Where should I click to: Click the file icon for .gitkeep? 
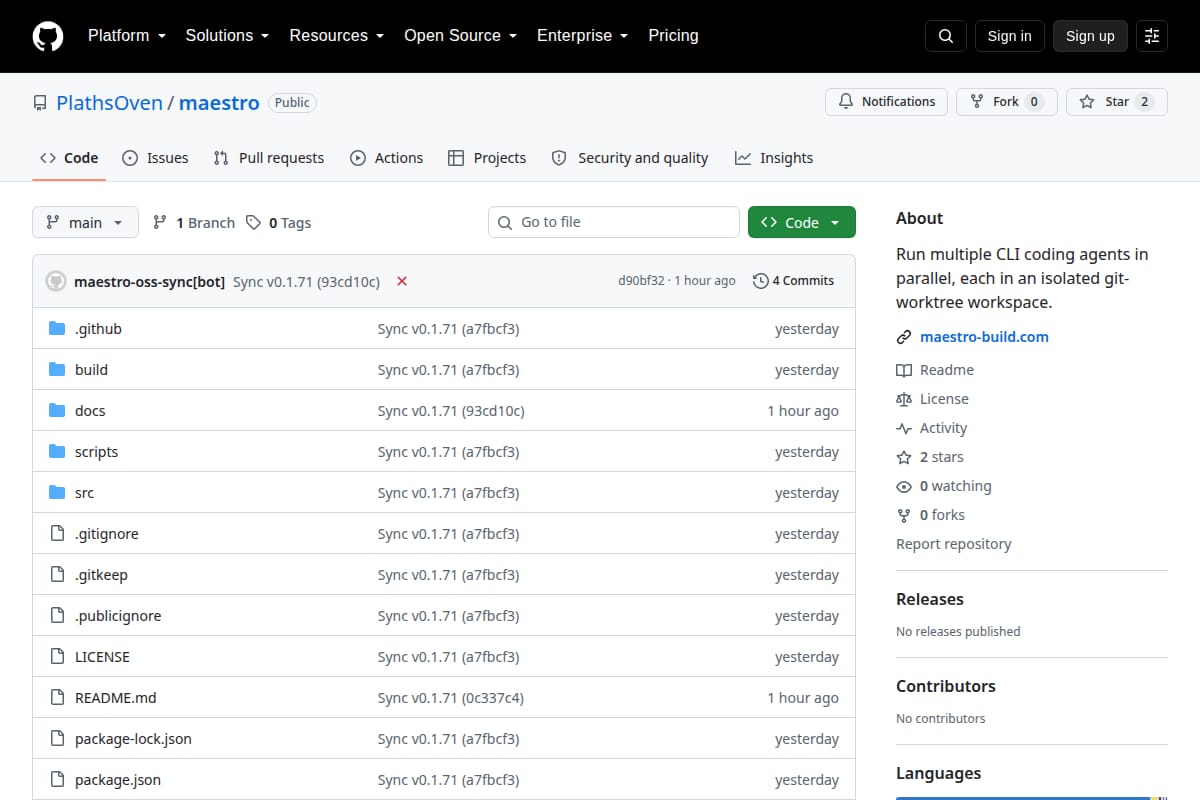click(57, 575)
